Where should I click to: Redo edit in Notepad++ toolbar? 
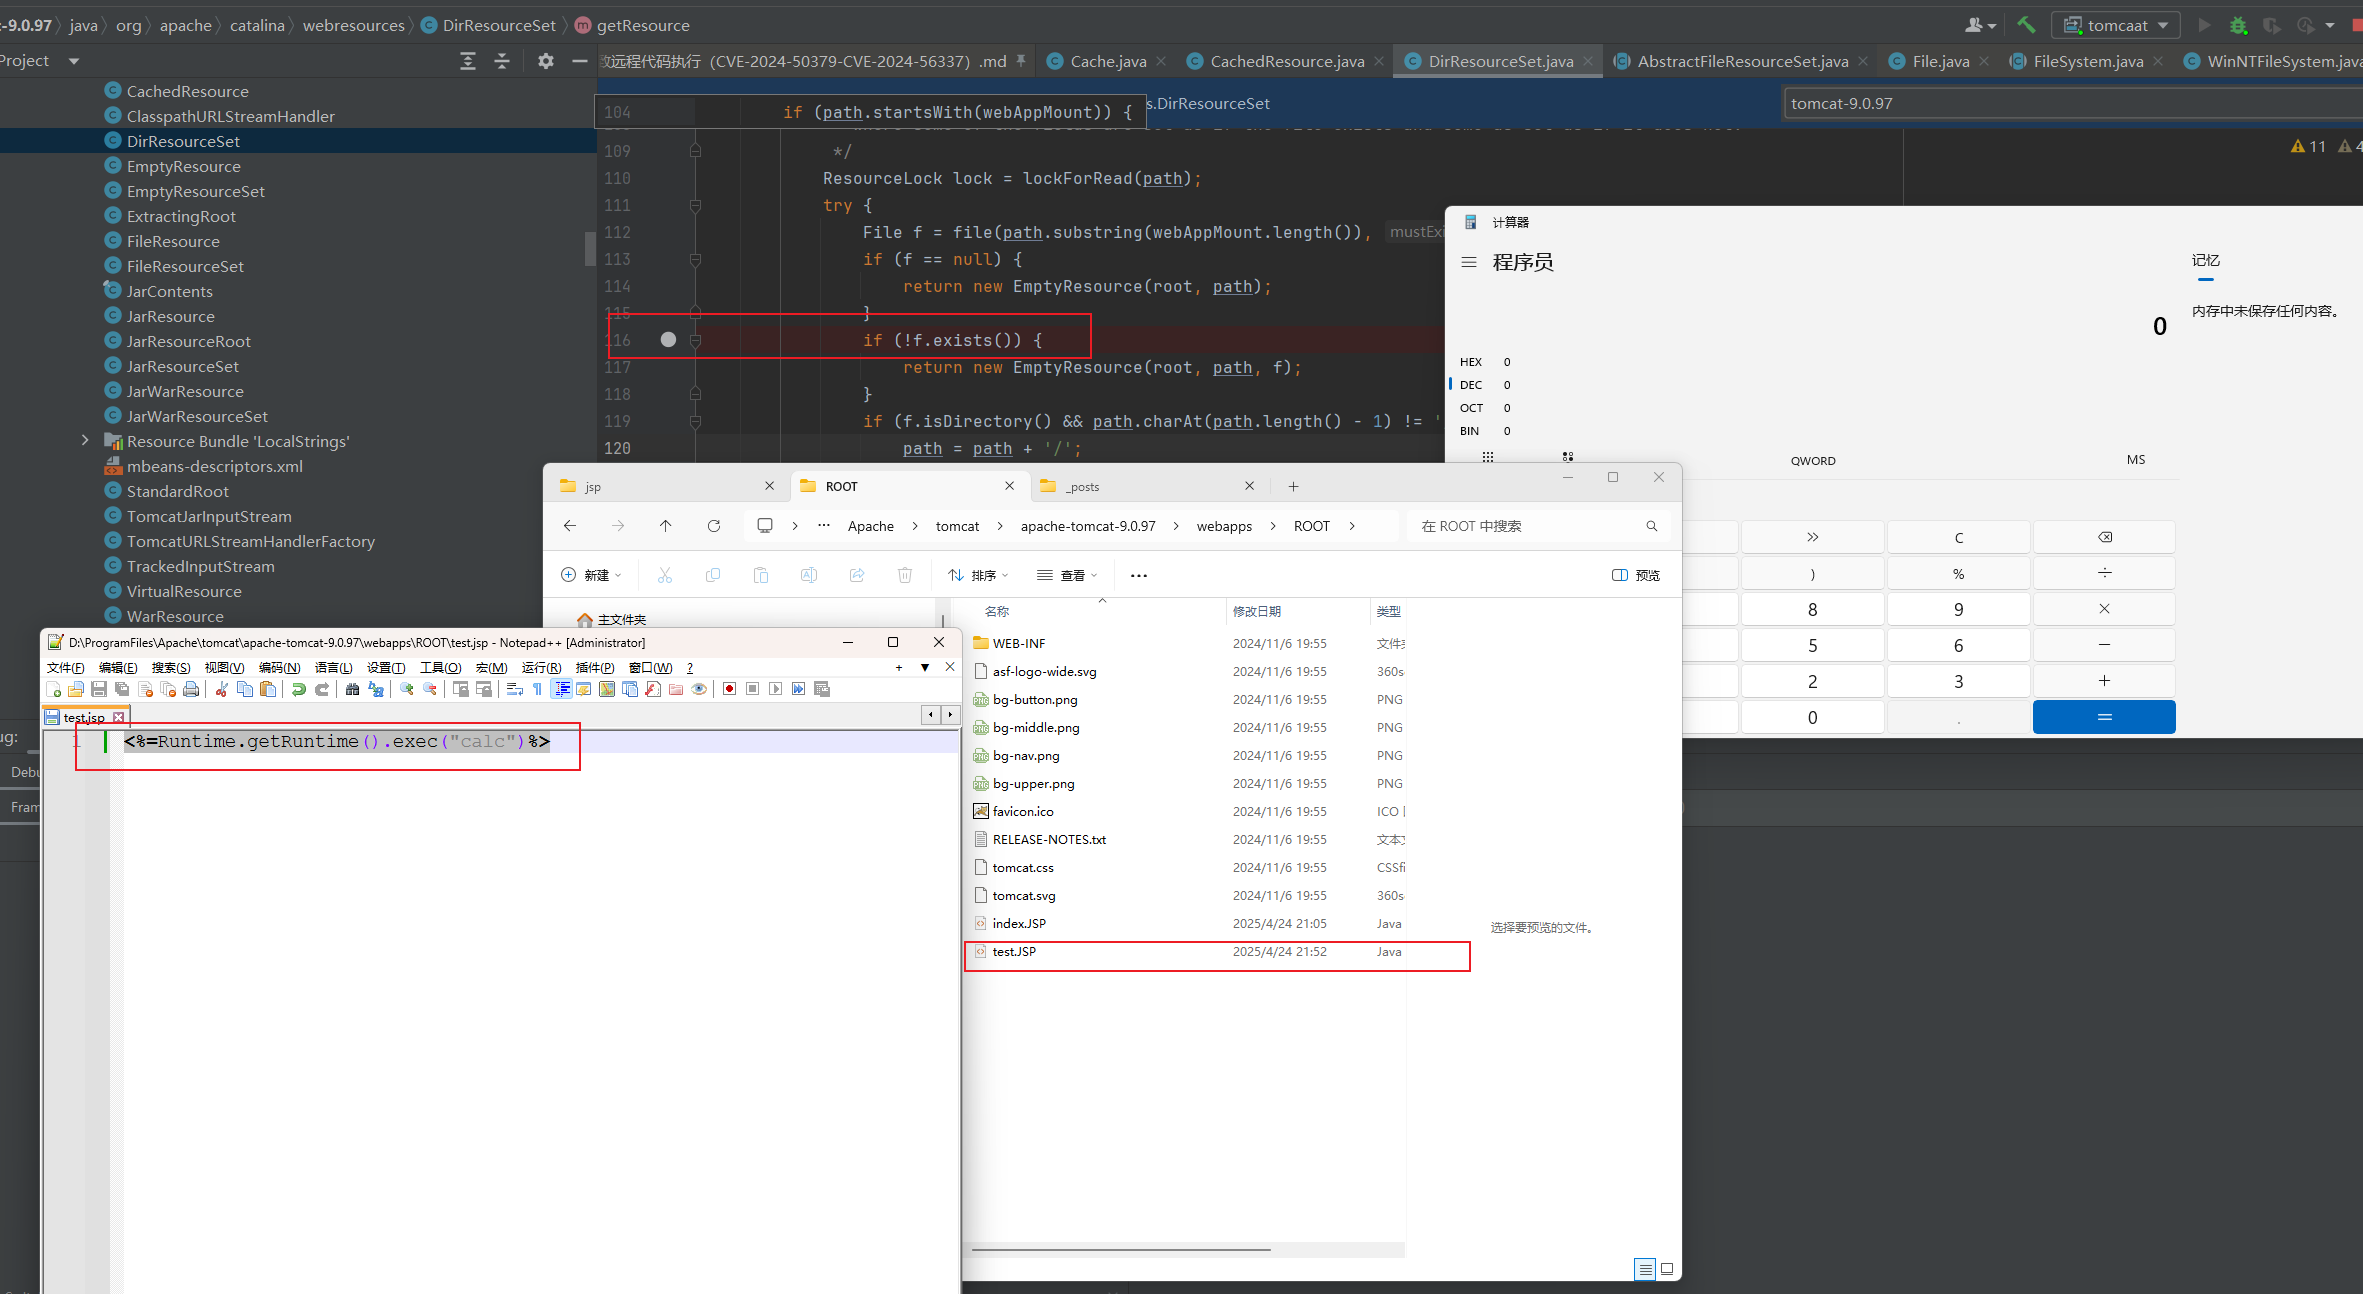pyautogui.click(x=322, y=689)
